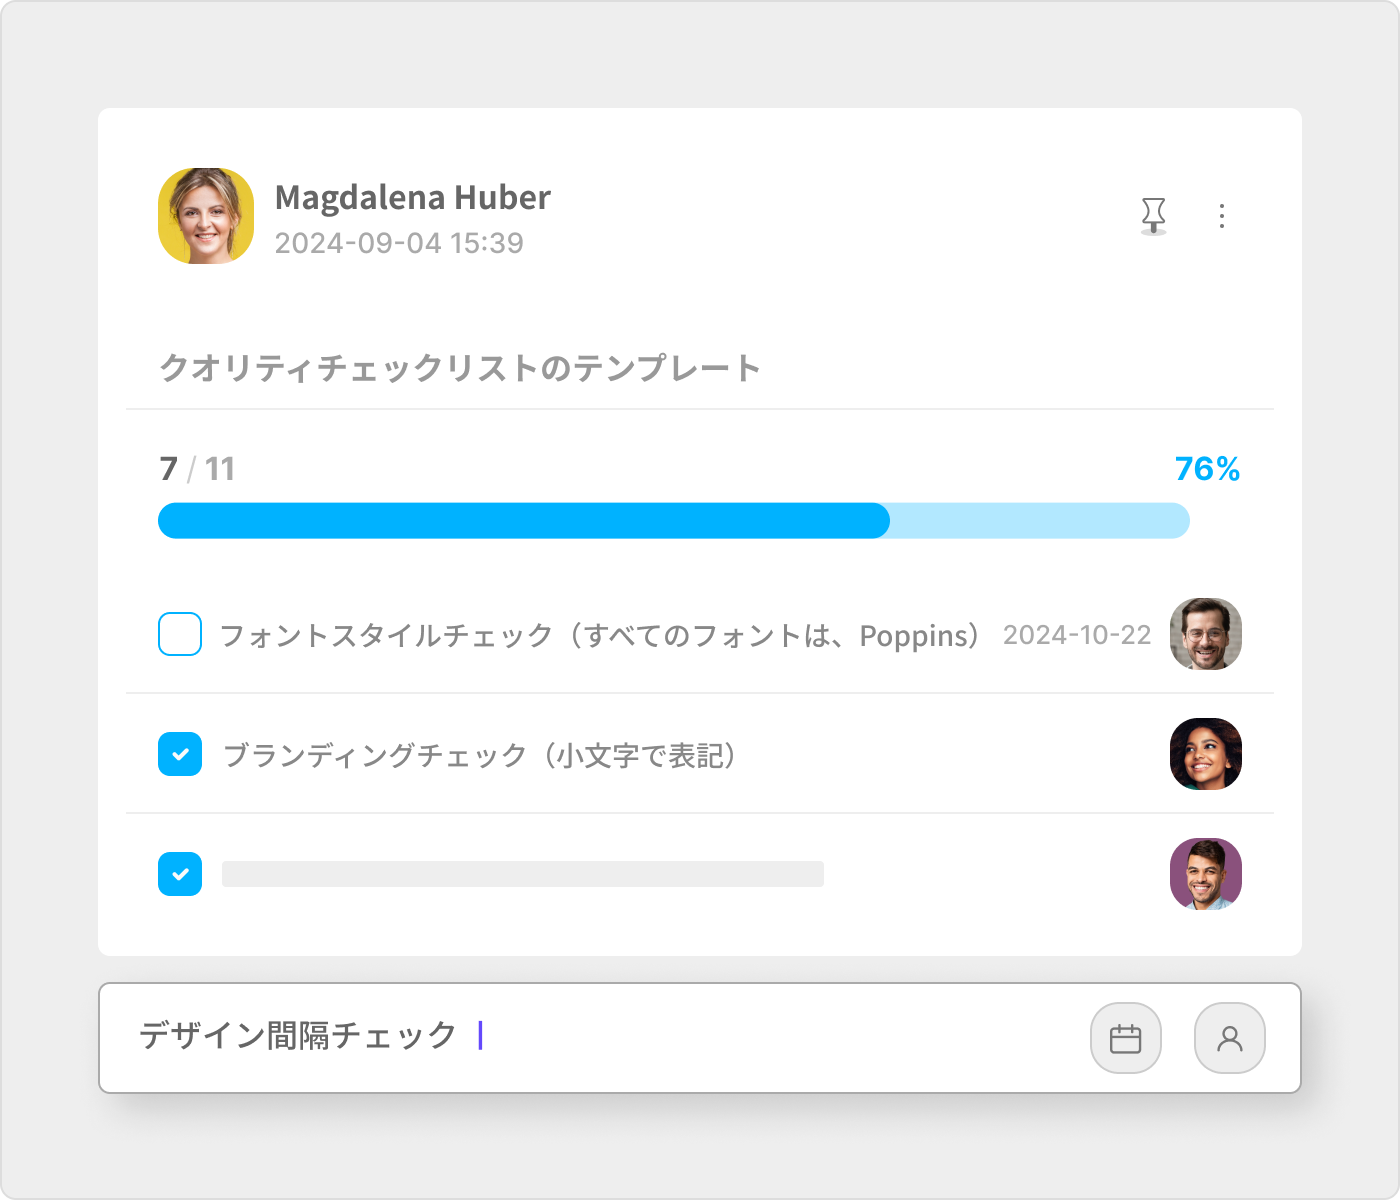The width and height of the screenshot is (1400, 1200).
Task: Click the クオリティチェックリストのテンプレート title
Action: [460, 368]
